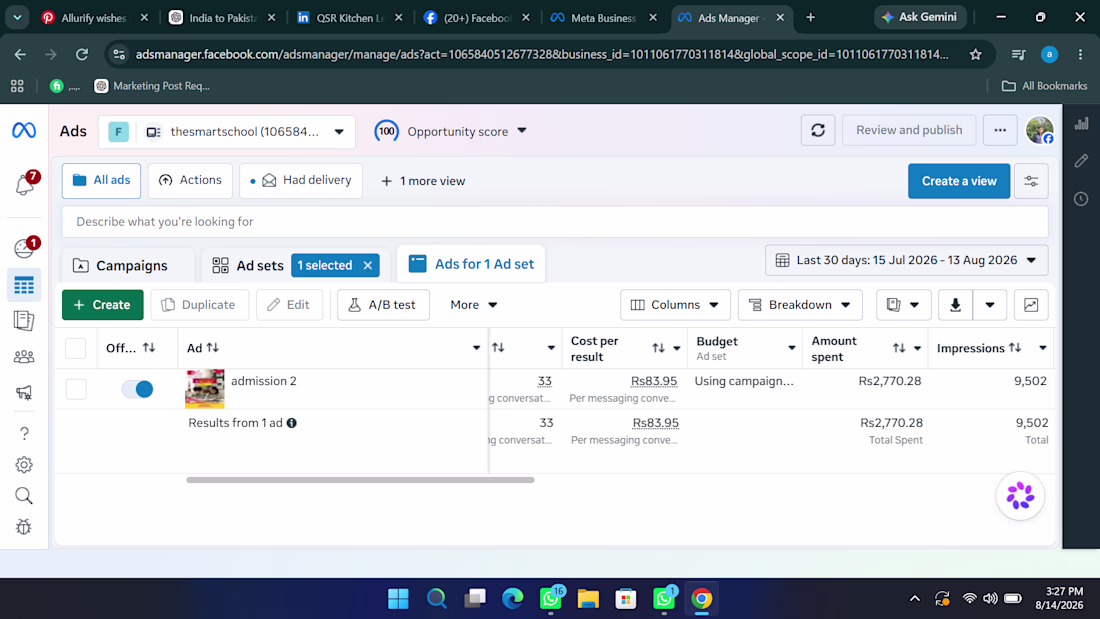Select the Had delivery view
Screen dimensions: 1100x619
tap(301, 180)
